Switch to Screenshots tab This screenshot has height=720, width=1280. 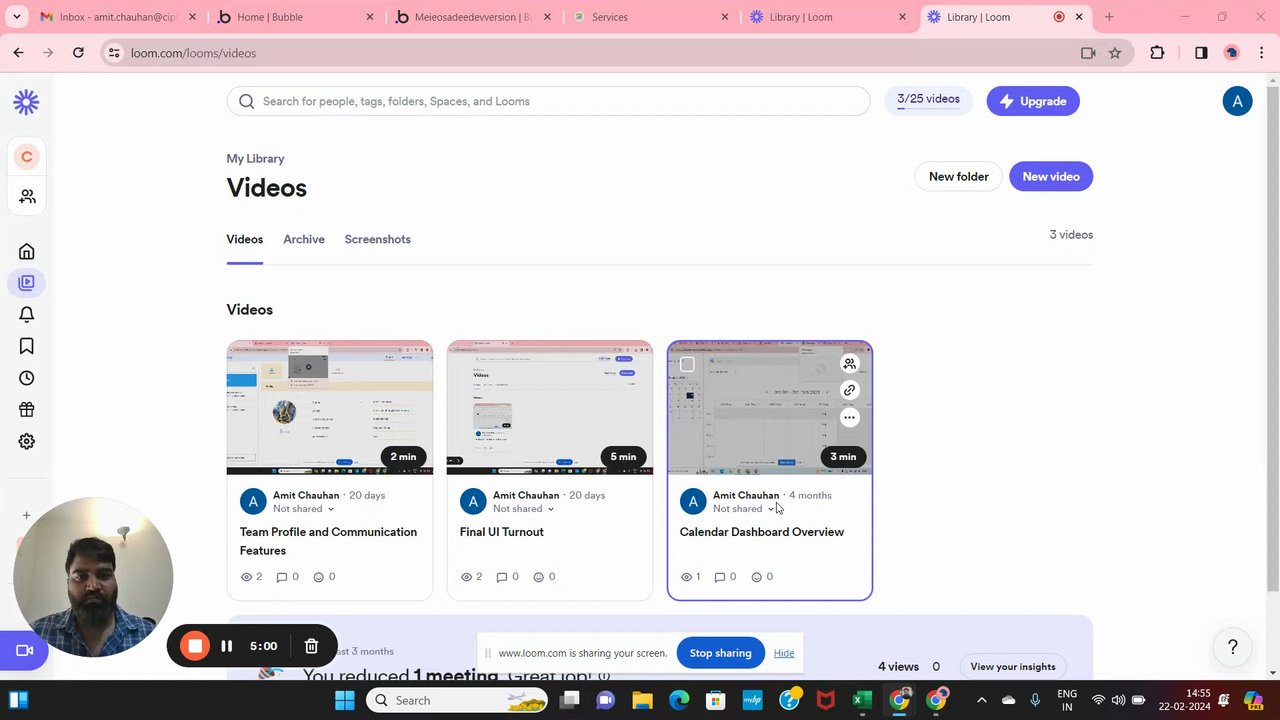click(x=378, y=239)
